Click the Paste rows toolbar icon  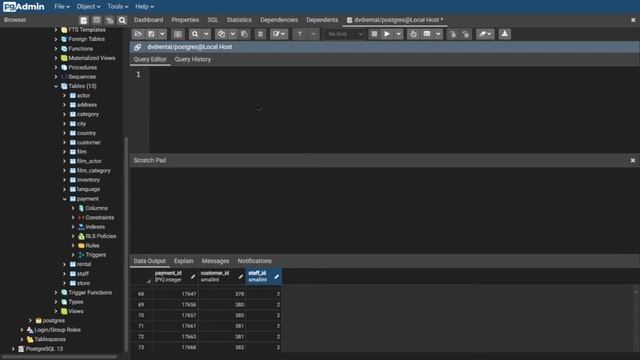click(x=244, y=34)
